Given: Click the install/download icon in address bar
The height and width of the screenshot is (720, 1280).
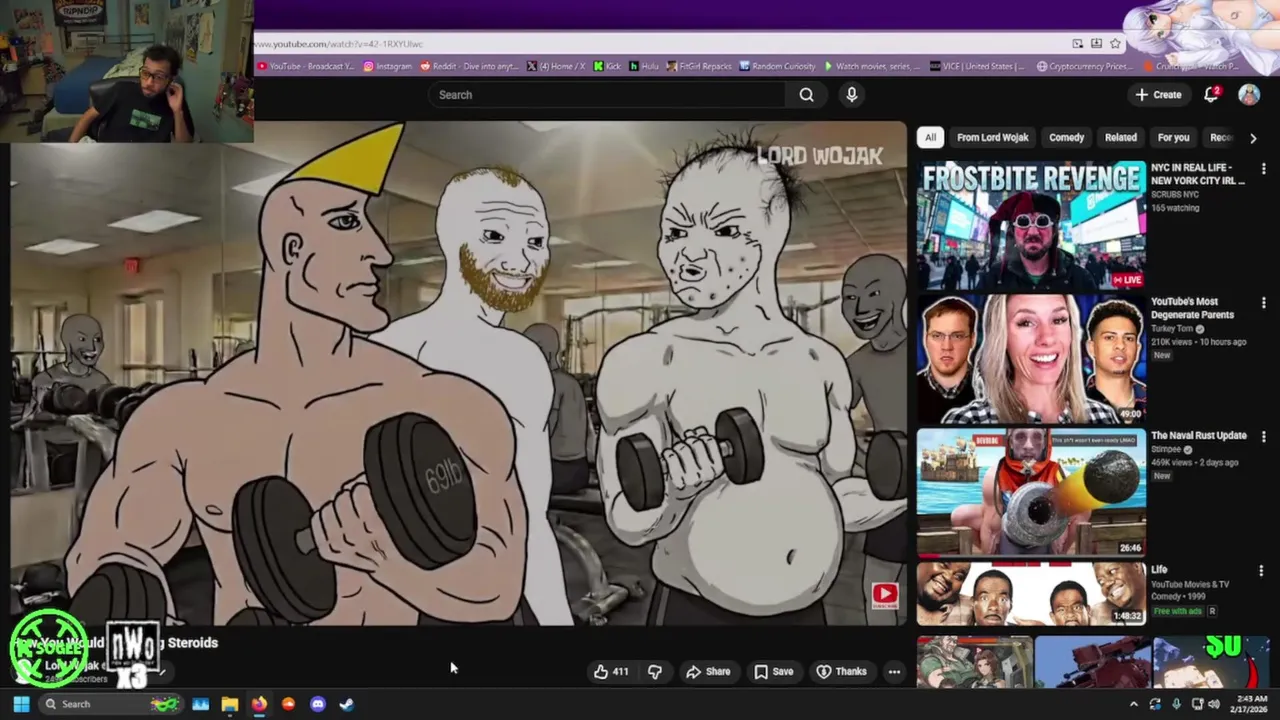Looking at the screenshot, I should point(1096,44).
